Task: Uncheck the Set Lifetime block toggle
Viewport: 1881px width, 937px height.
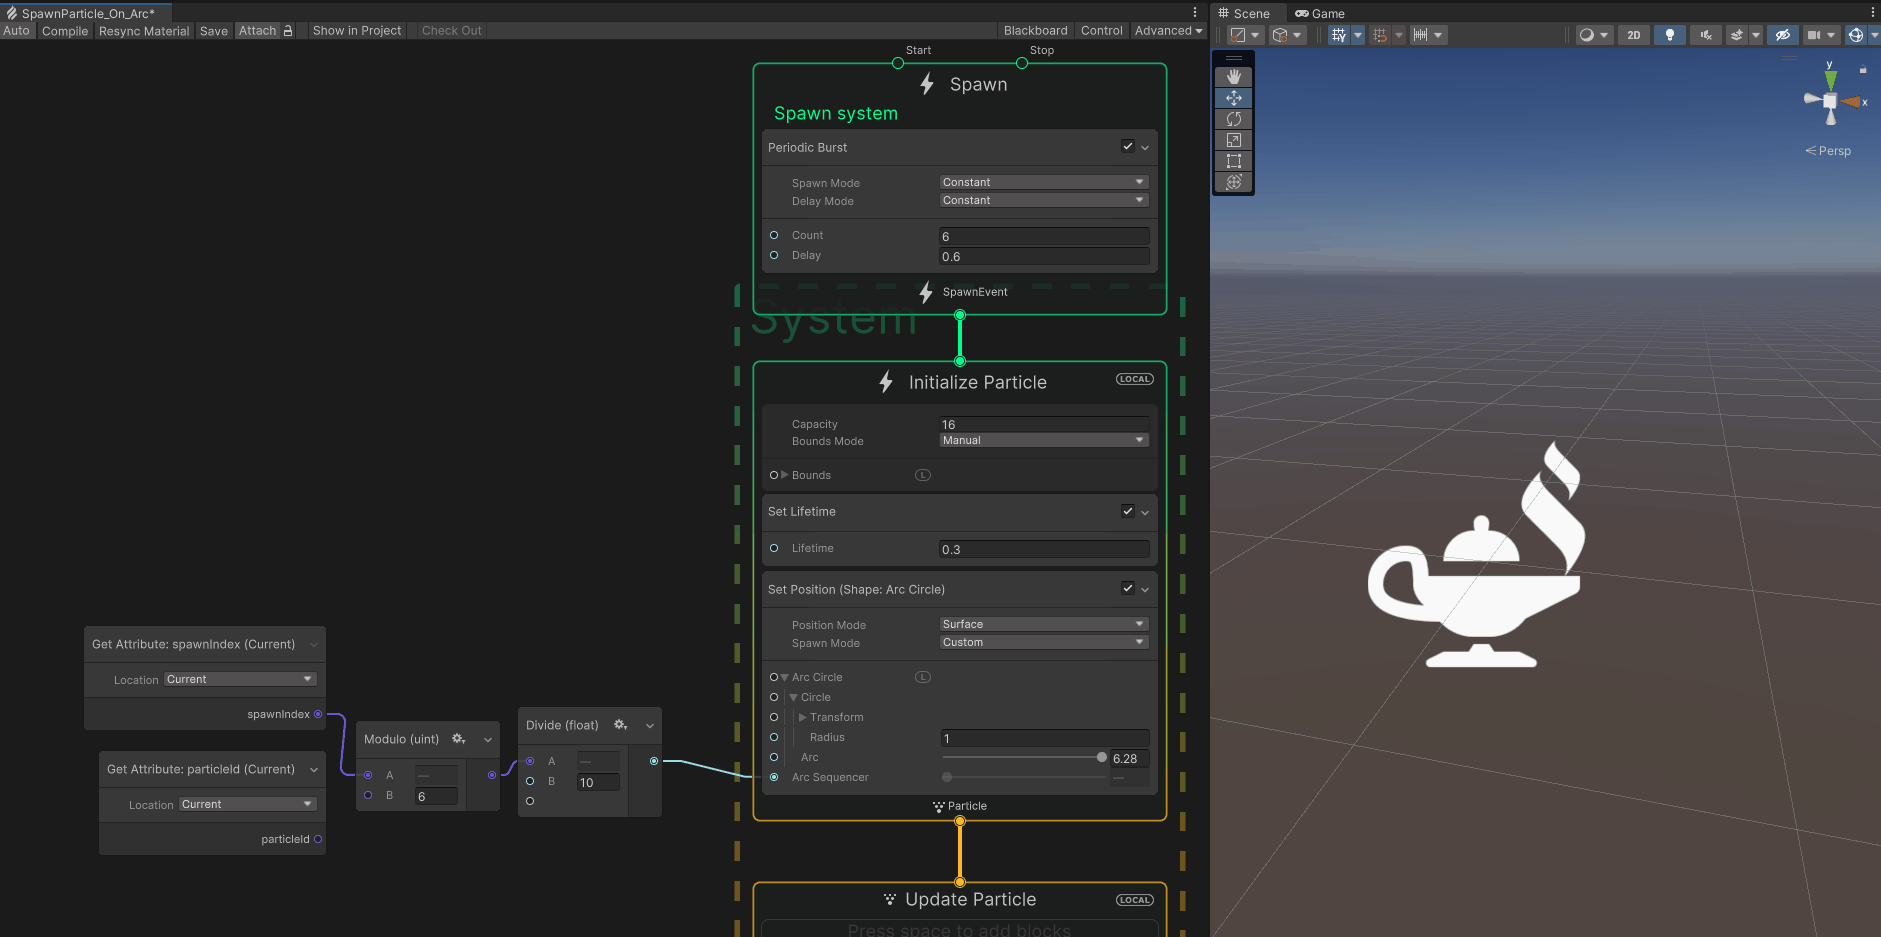Action: (1128, 511)
